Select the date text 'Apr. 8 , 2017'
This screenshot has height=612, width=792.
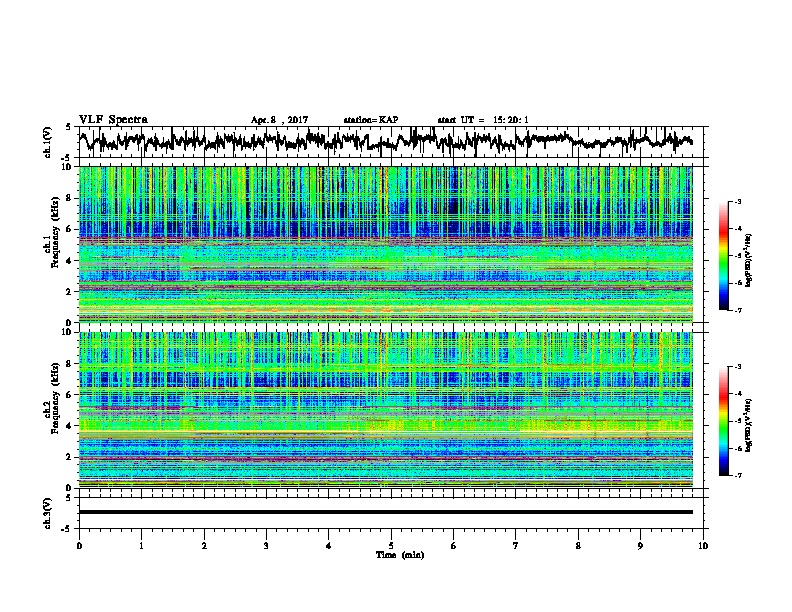[279, 120]
